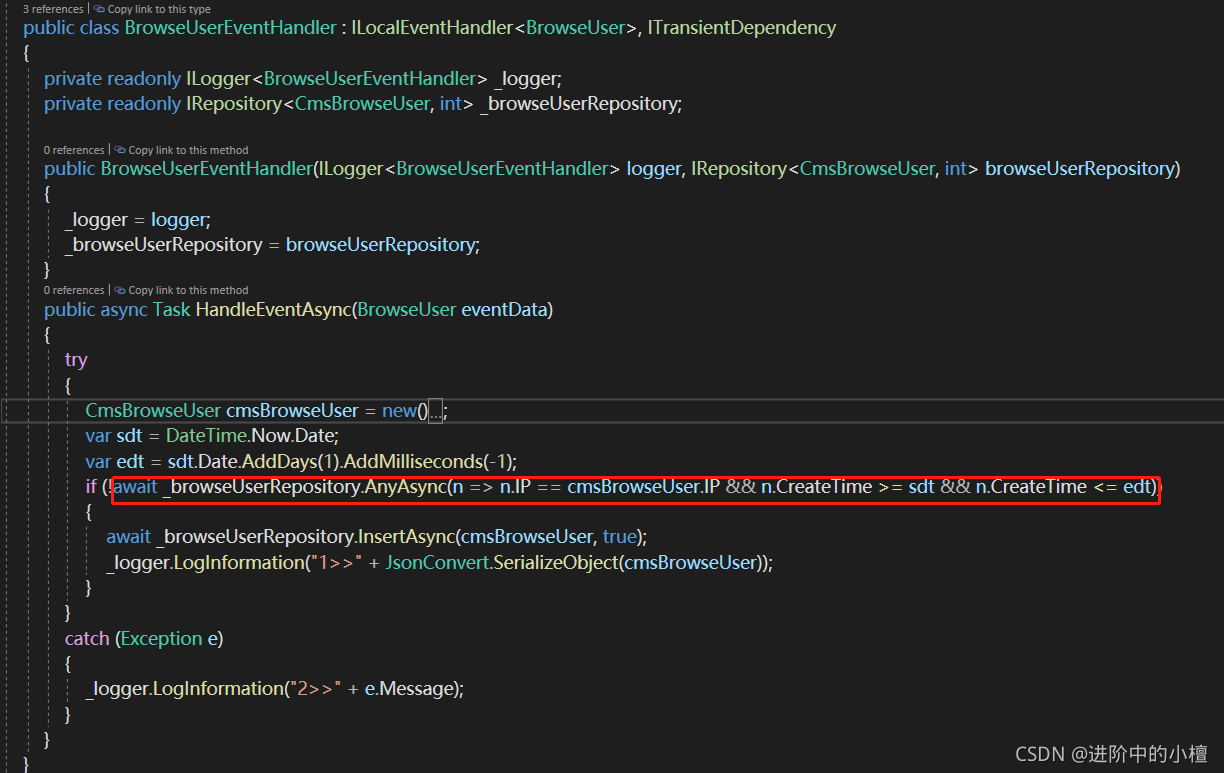This screenshot has height=773, width=1224.
Task: Select the class name BrowseUserEventHandler
Action: pyautogui.click(x=230, y=27)
